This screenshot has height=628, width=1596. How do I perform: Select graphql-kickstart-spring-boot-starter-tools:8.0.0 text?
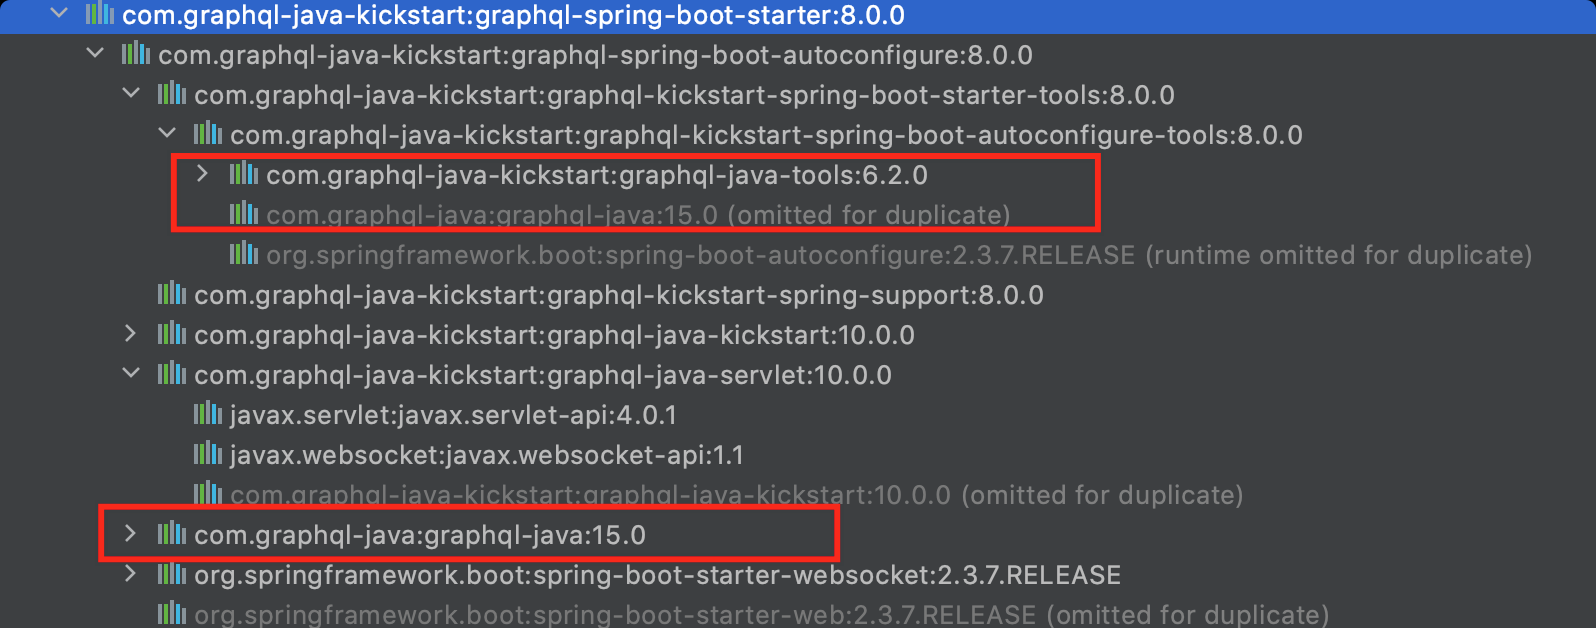coord(684,95)
